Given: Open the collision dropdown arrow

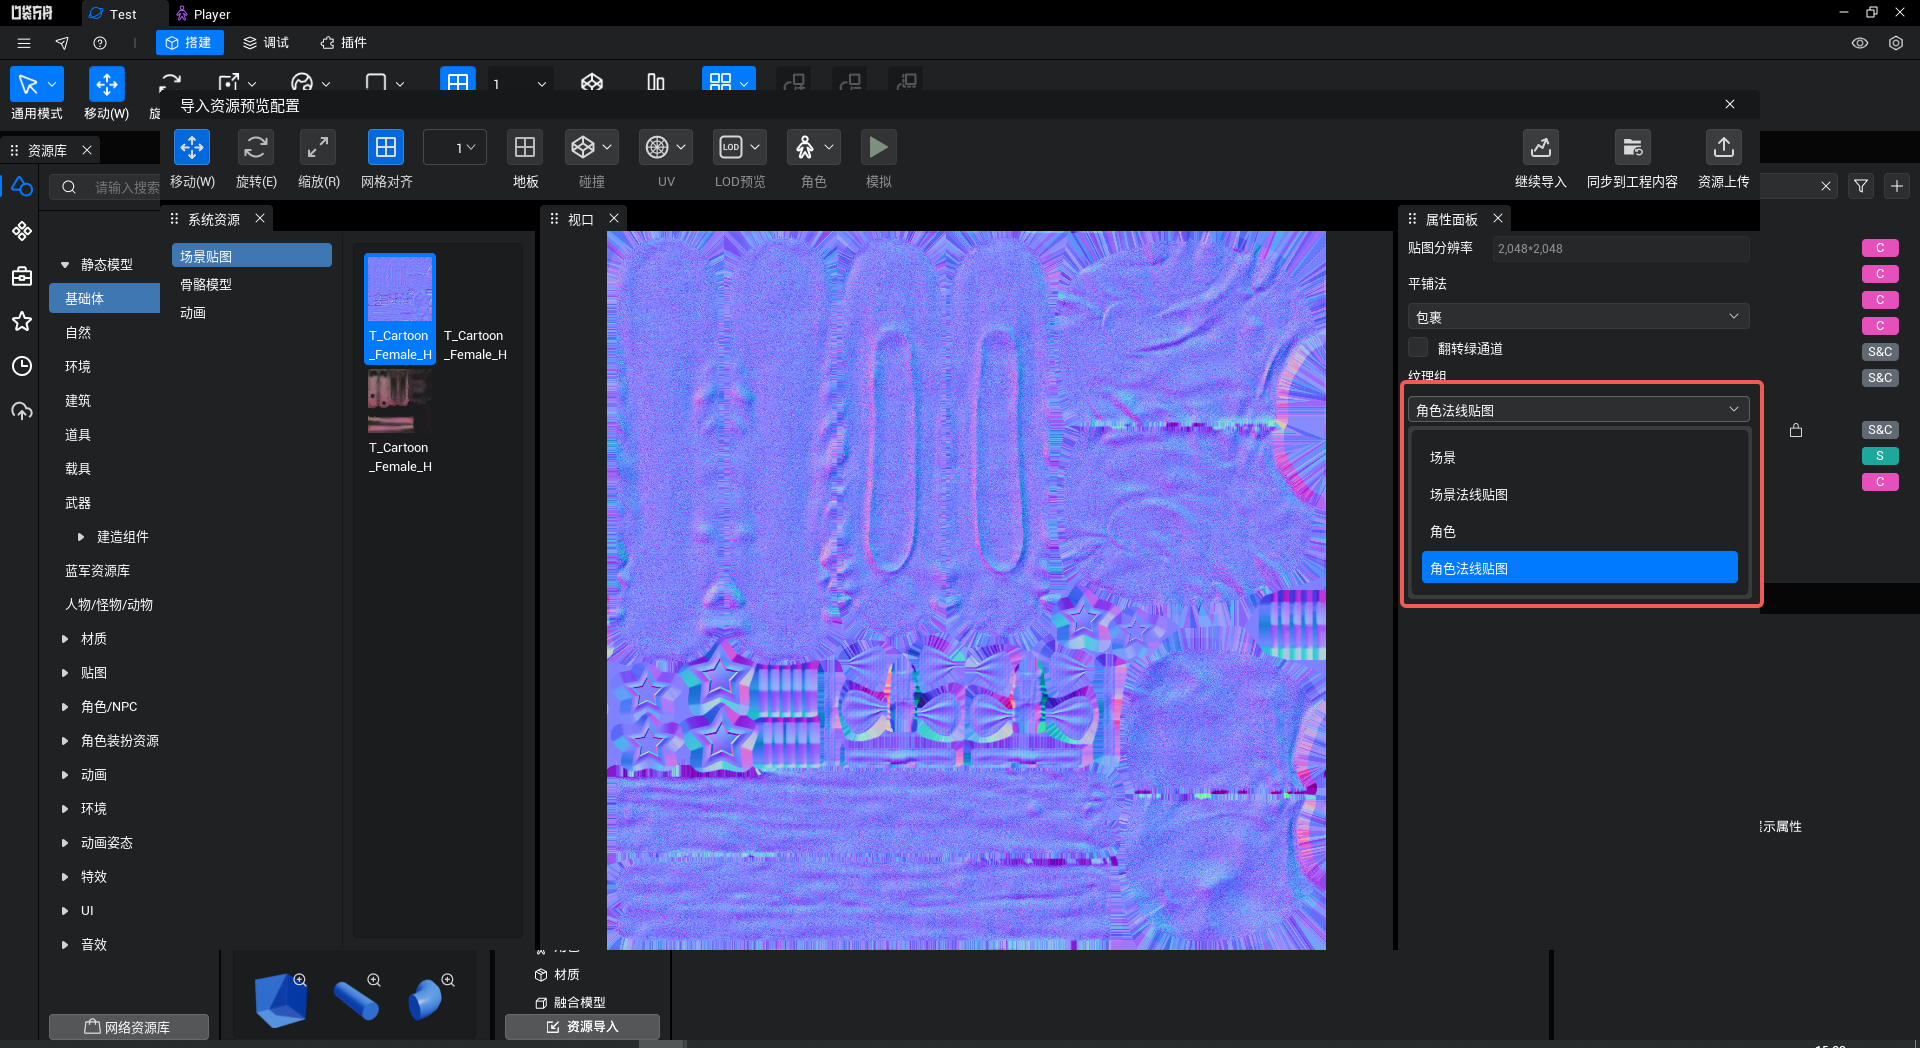Looking at the screenshot, I should click(x=607, y=148).
